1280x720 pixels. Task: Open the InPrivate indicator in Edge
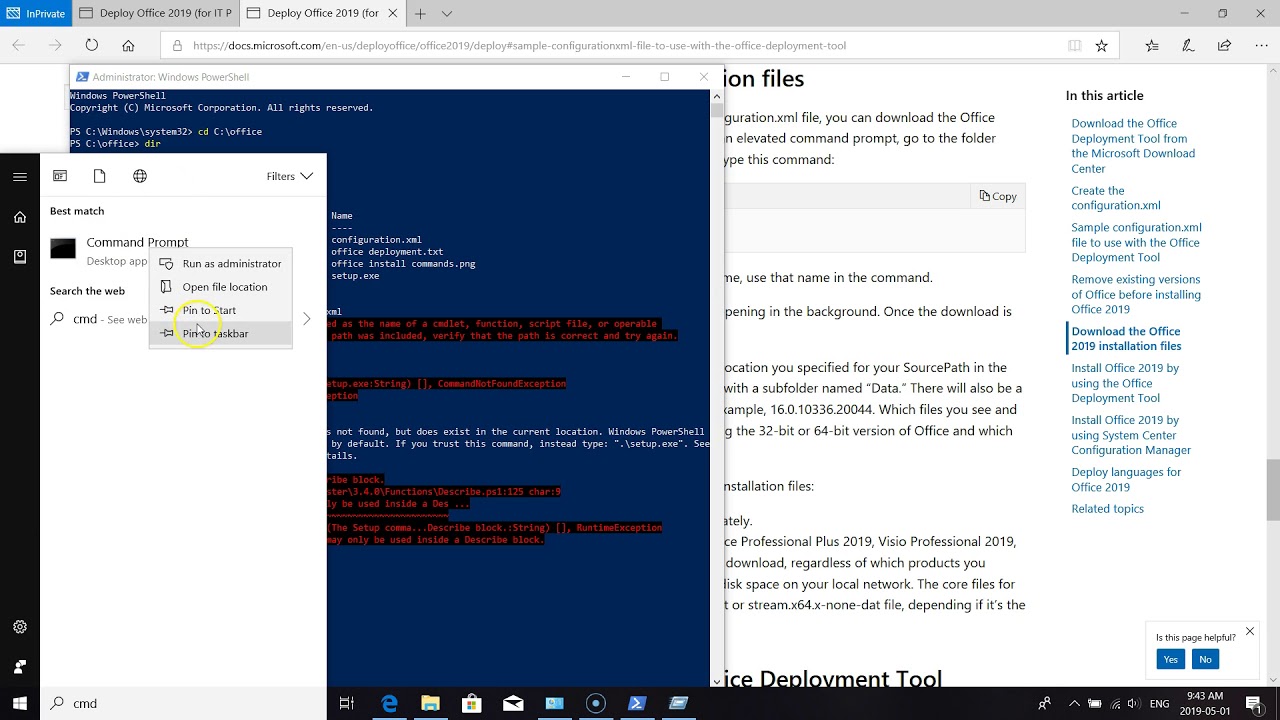point(36,14)
